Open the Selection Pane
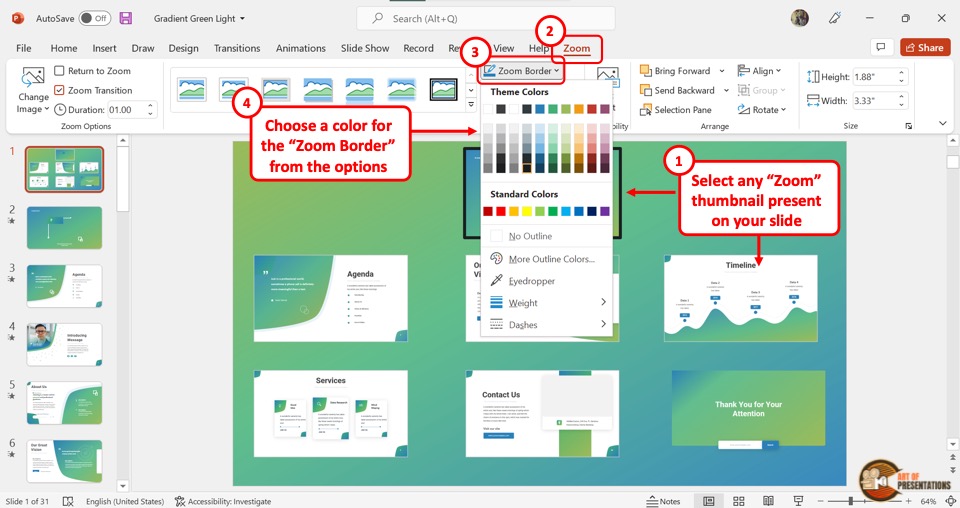 click(x=675, y=110)
